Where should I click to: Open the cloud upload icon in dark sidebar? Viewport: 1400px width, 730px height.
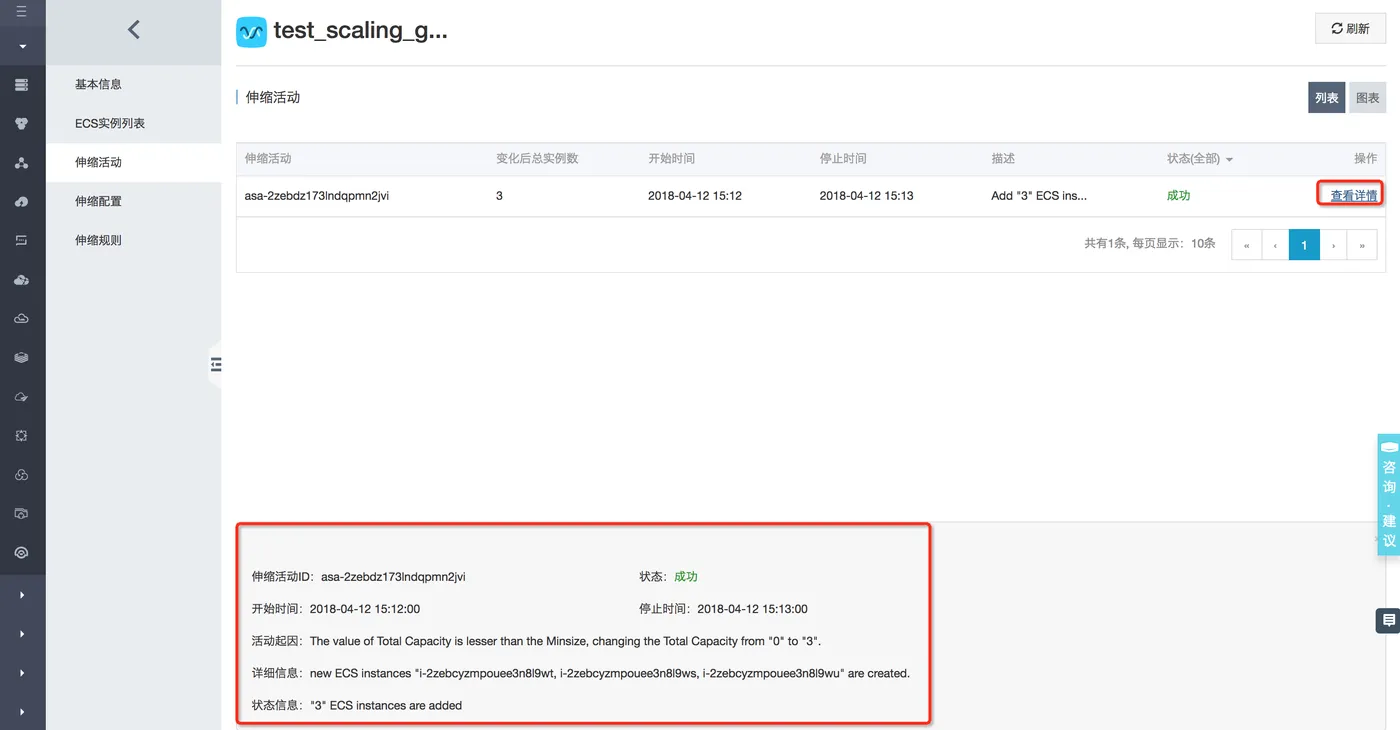[22, 202]
